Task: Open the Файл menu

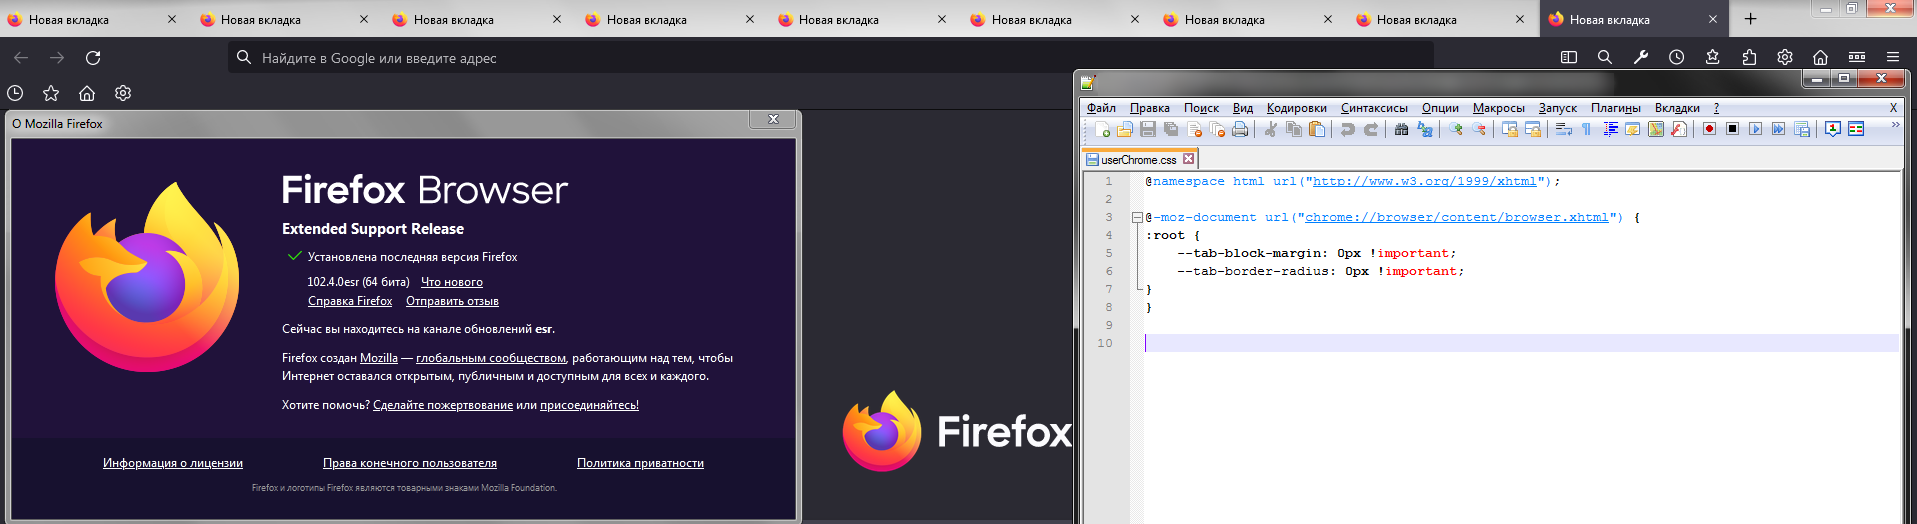Action: (x=1101, y=108)
